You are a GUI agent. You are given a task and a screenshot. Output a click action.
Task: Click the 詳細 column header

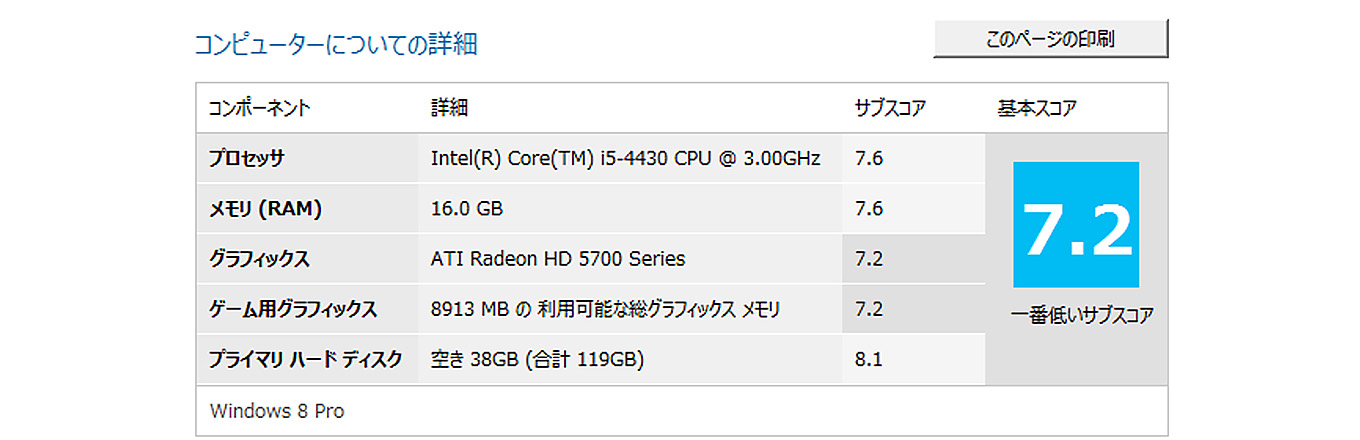[449, 108]
